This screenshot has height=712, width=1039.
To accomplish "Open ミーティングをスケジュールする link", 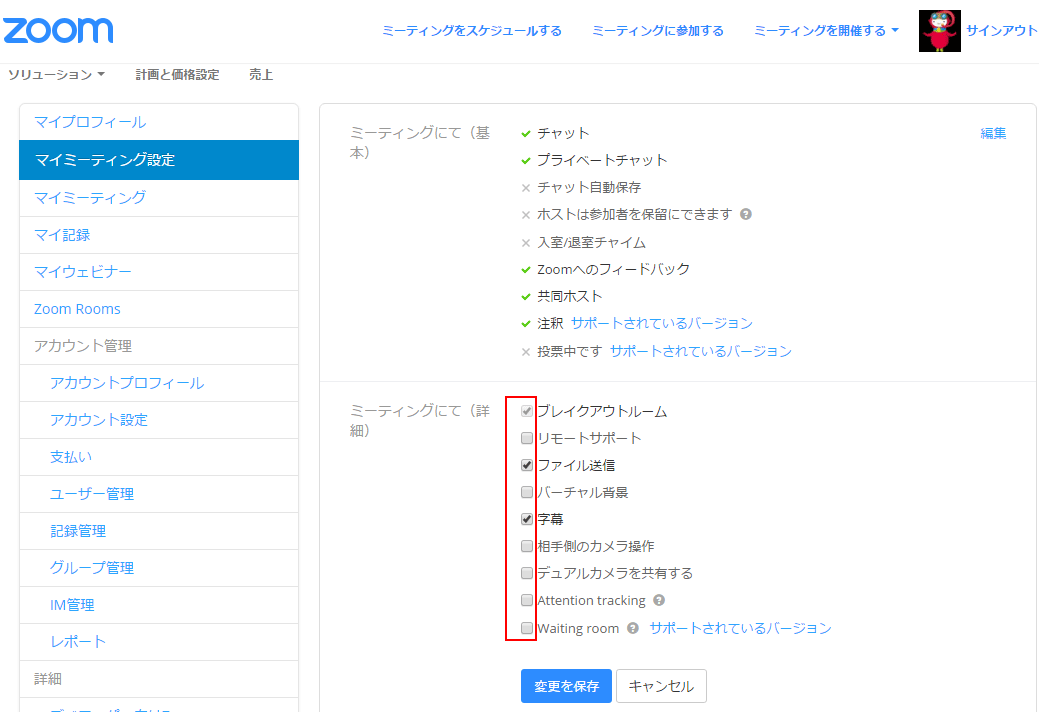I will click(471, 31).
